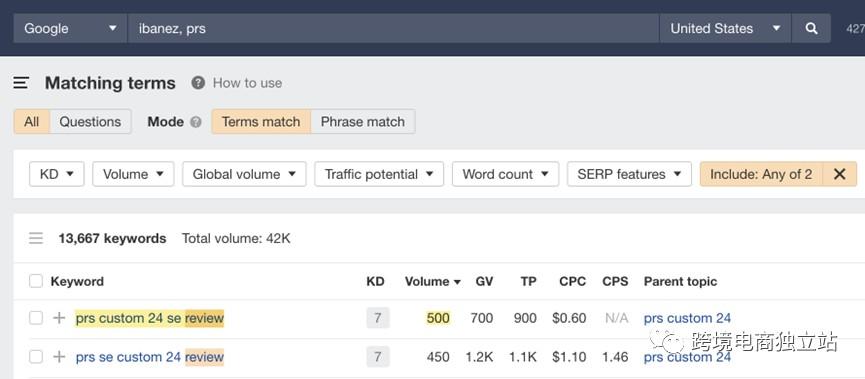865x379 pixels.
Task: Click the TP value 1.1K
Action: (523, 357)
